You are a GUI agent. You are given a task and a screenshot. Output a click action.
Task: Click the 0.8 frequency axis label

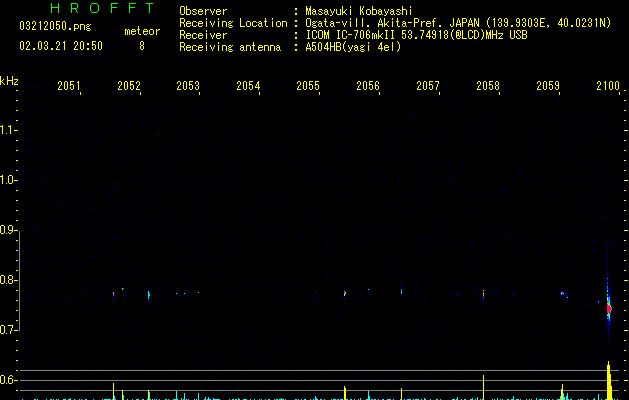(x=8, y=280)
